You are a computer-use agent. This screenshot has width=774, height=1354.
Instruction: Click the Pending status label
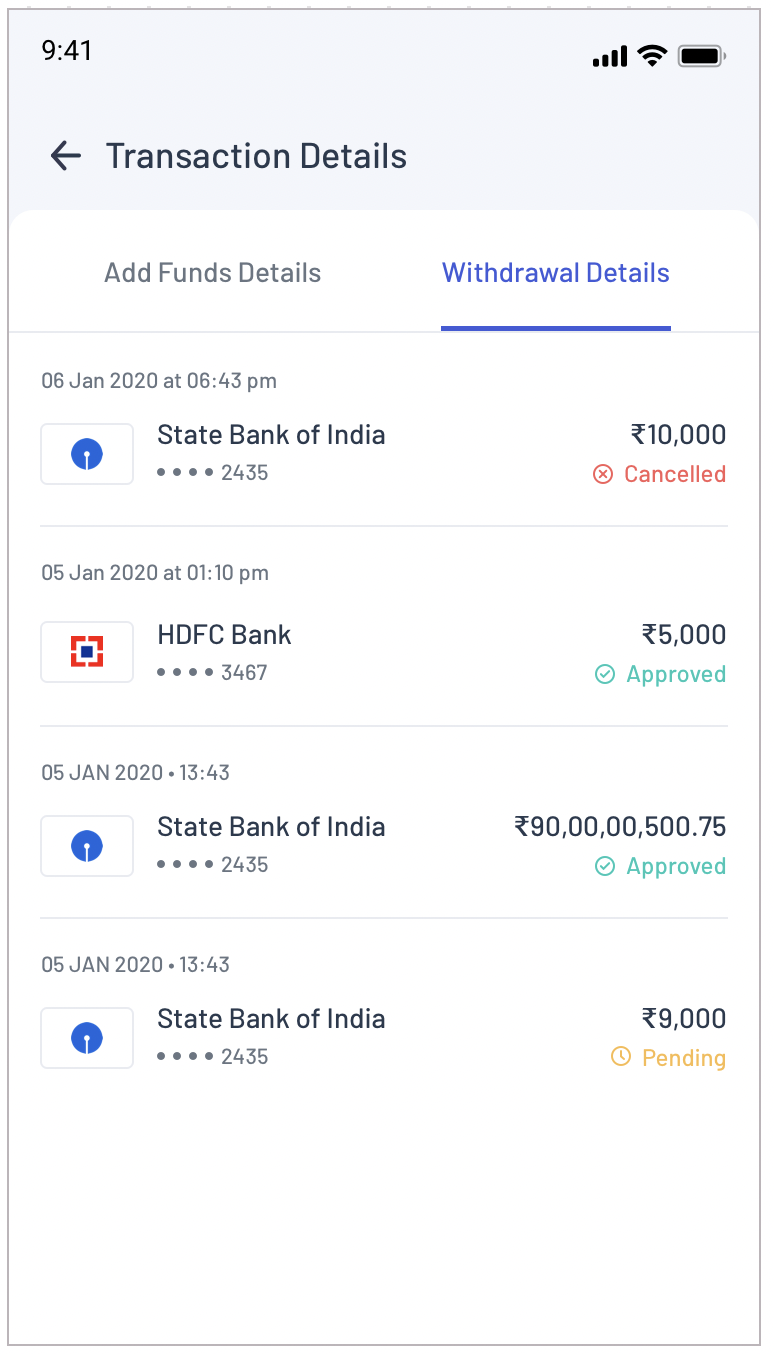pyautogui.click(x=684, y=1058)
